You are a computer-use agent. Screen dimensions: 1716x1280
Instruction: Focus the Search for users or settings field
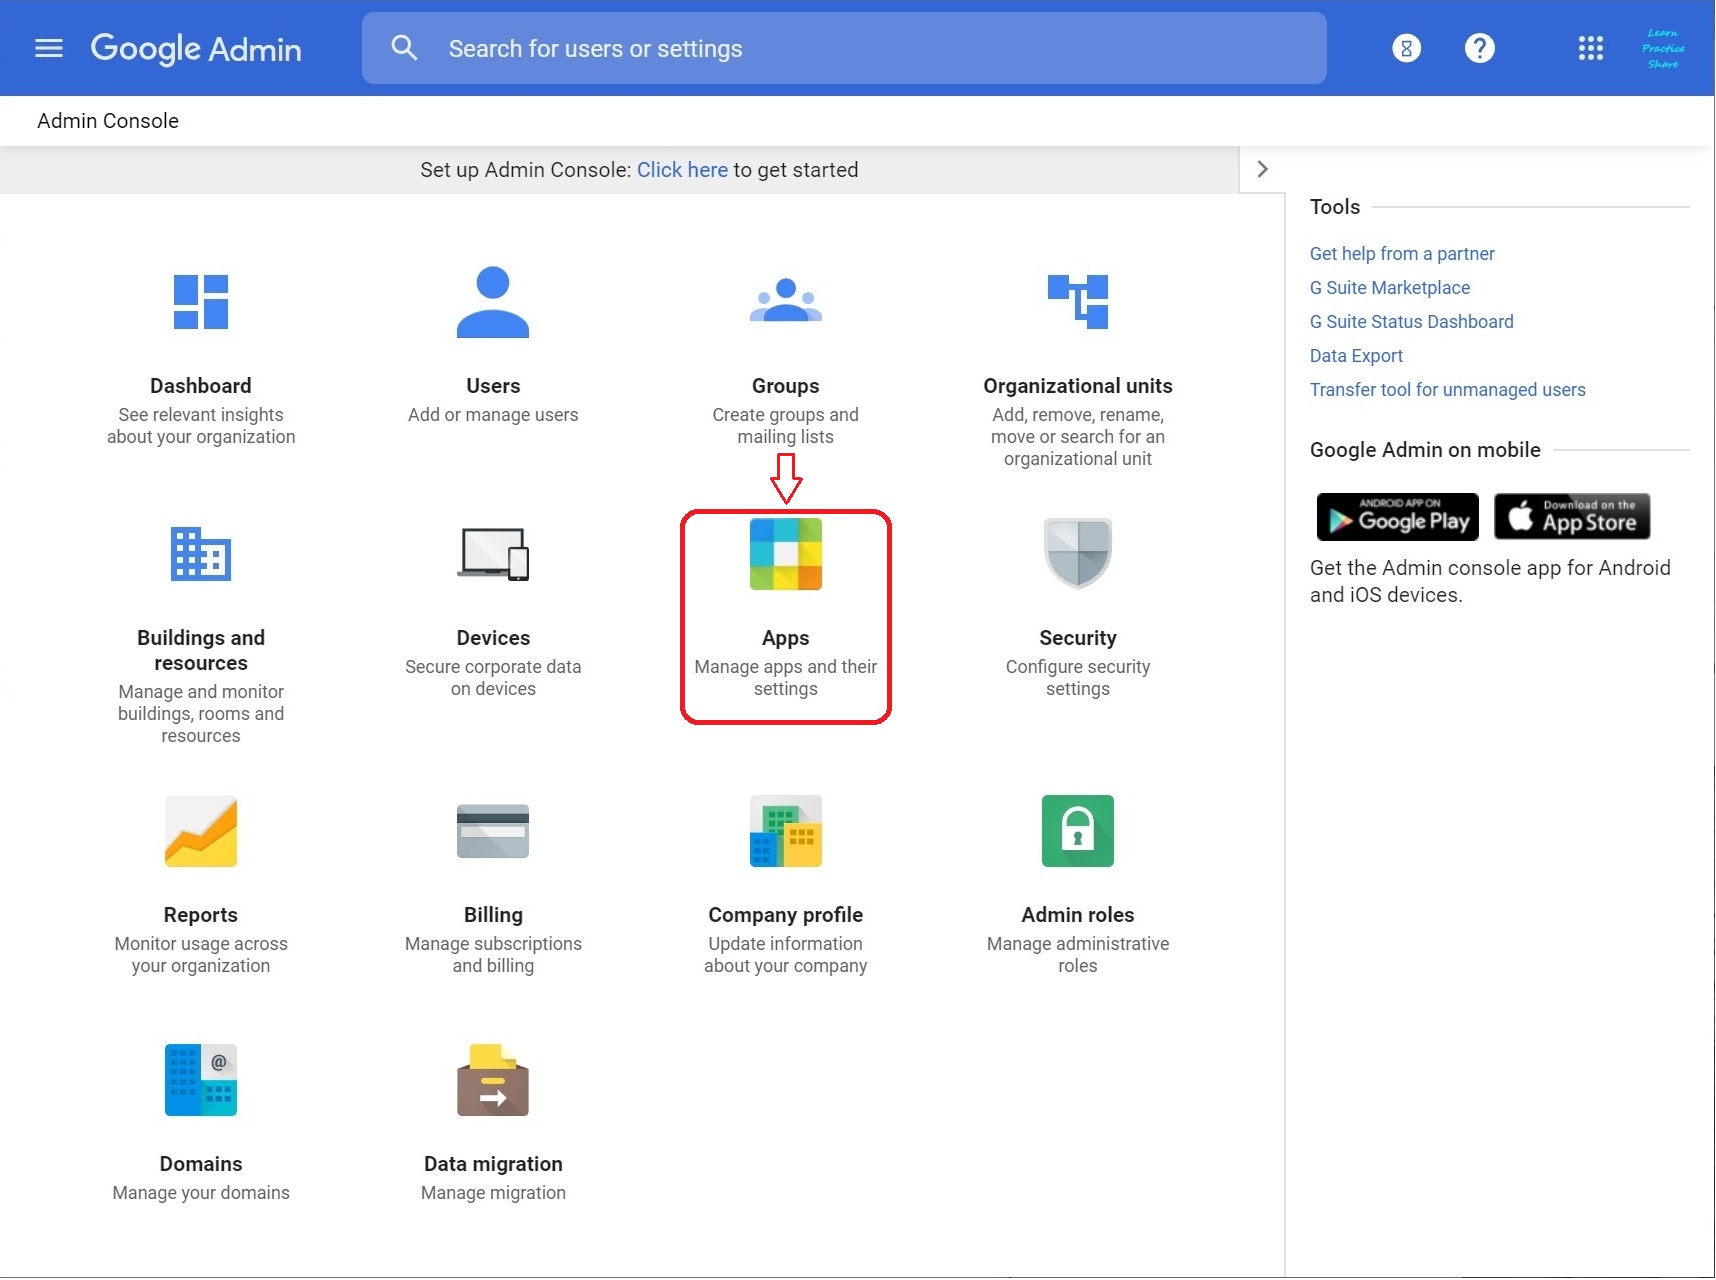tap(844, 48)
